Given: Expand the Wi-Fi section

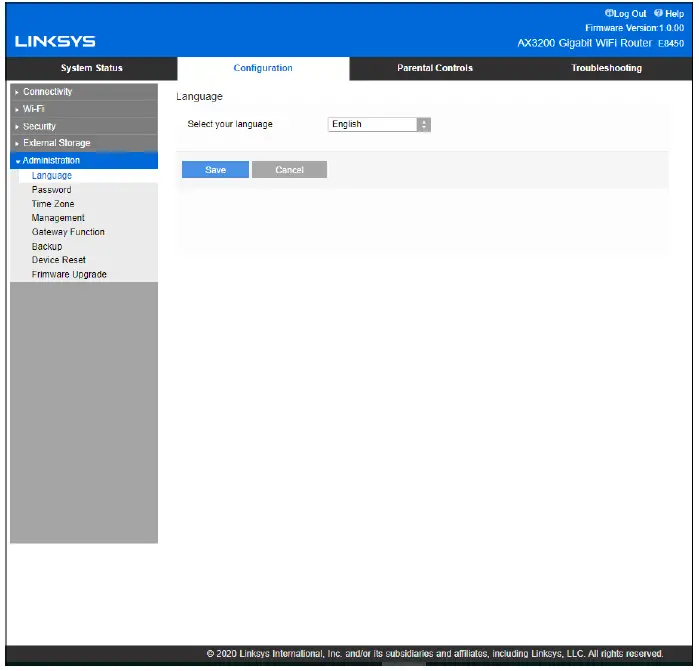Looking at the screenshot, I should 84,109.
